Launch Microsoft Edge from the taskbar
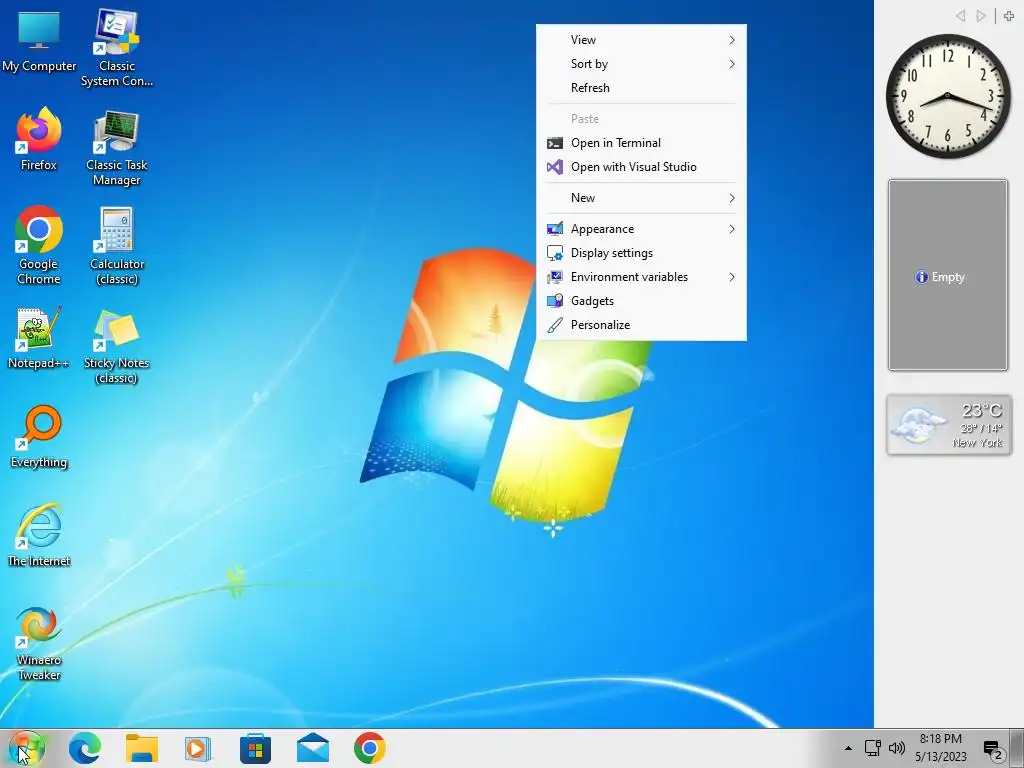The height and width of the screenshot is (768, 1024). point(85,748)
